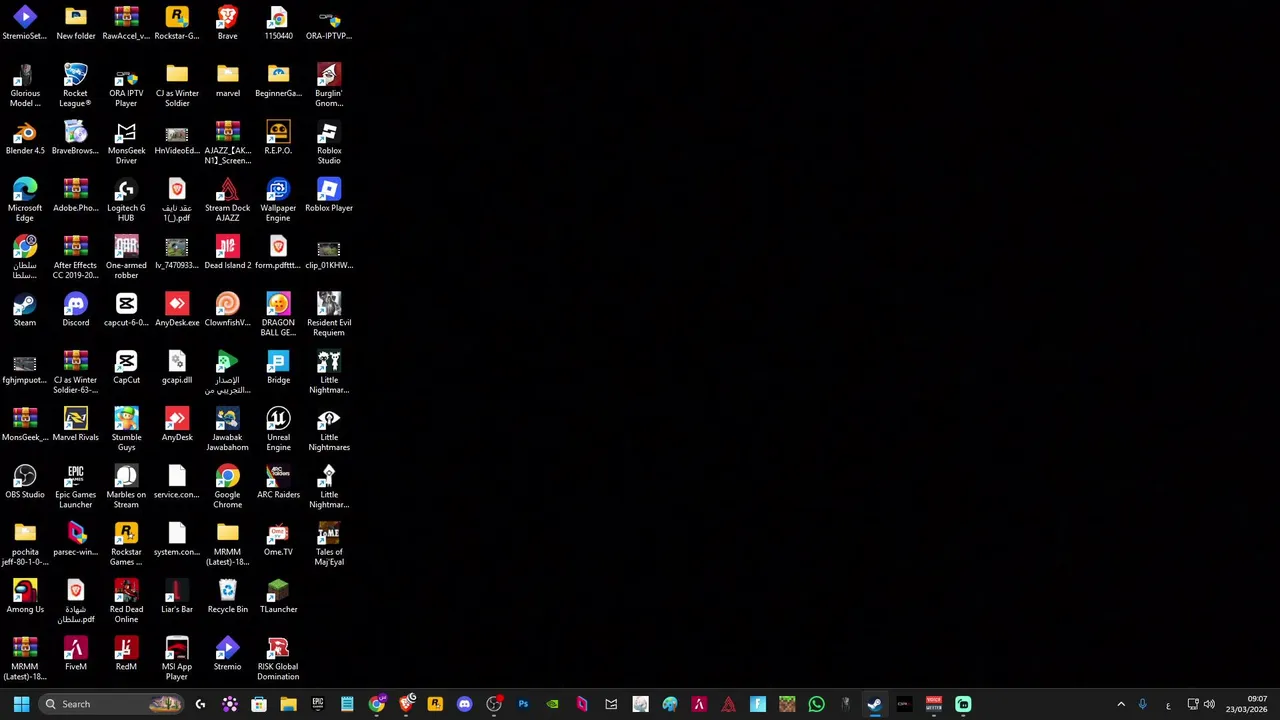
Task: Open the R.E.P.O. desktop shortcut
Action: [278, 138]
